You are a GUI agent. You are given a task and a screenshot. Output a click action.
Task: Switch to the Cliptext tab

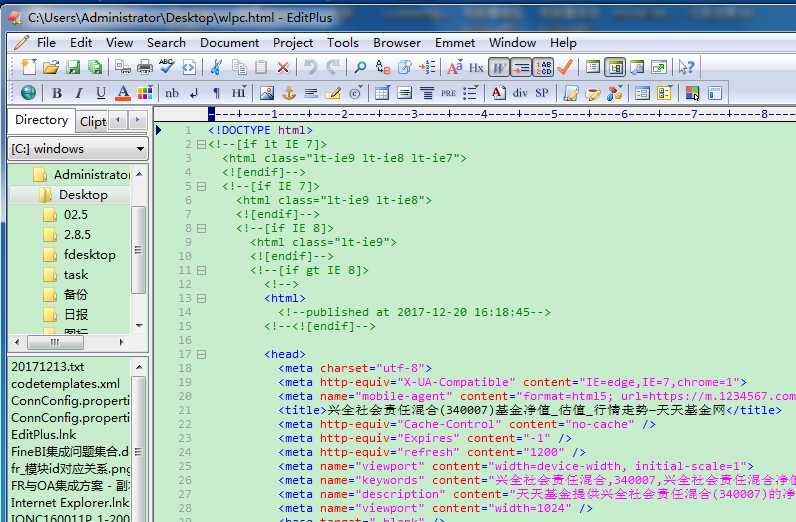92,121
